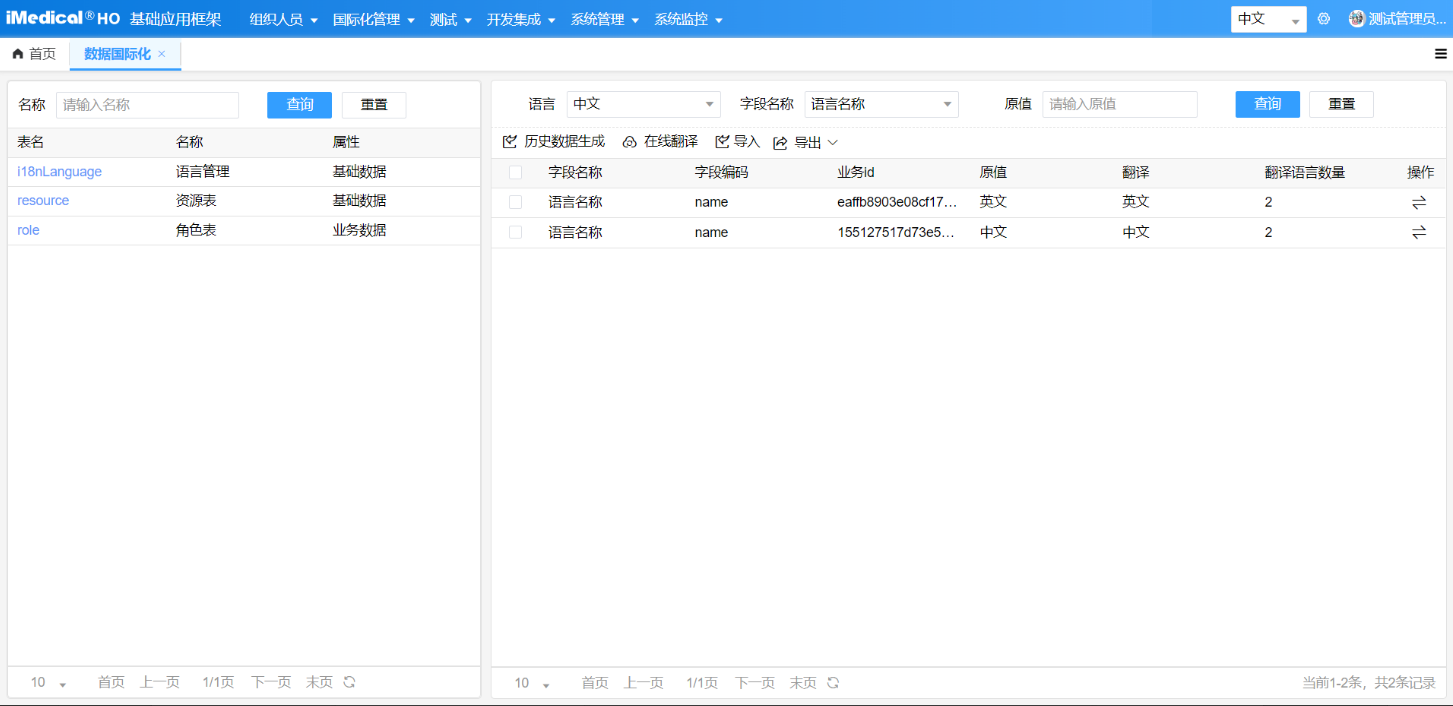Screen dimensions: 1453x706
Task: Click the 在线翻译 cloud icon
Action: [x=630, y=142]
